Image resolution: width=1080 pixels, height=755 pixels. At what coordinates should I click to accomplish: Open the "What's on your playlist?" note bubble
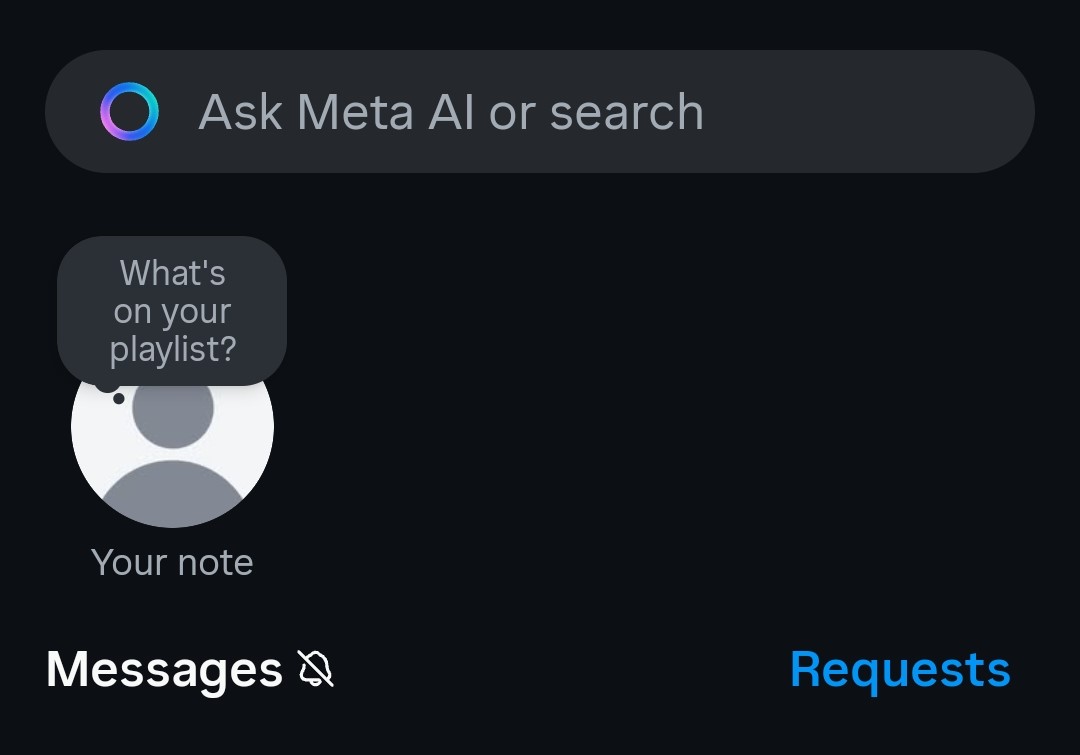coord(172,311)
